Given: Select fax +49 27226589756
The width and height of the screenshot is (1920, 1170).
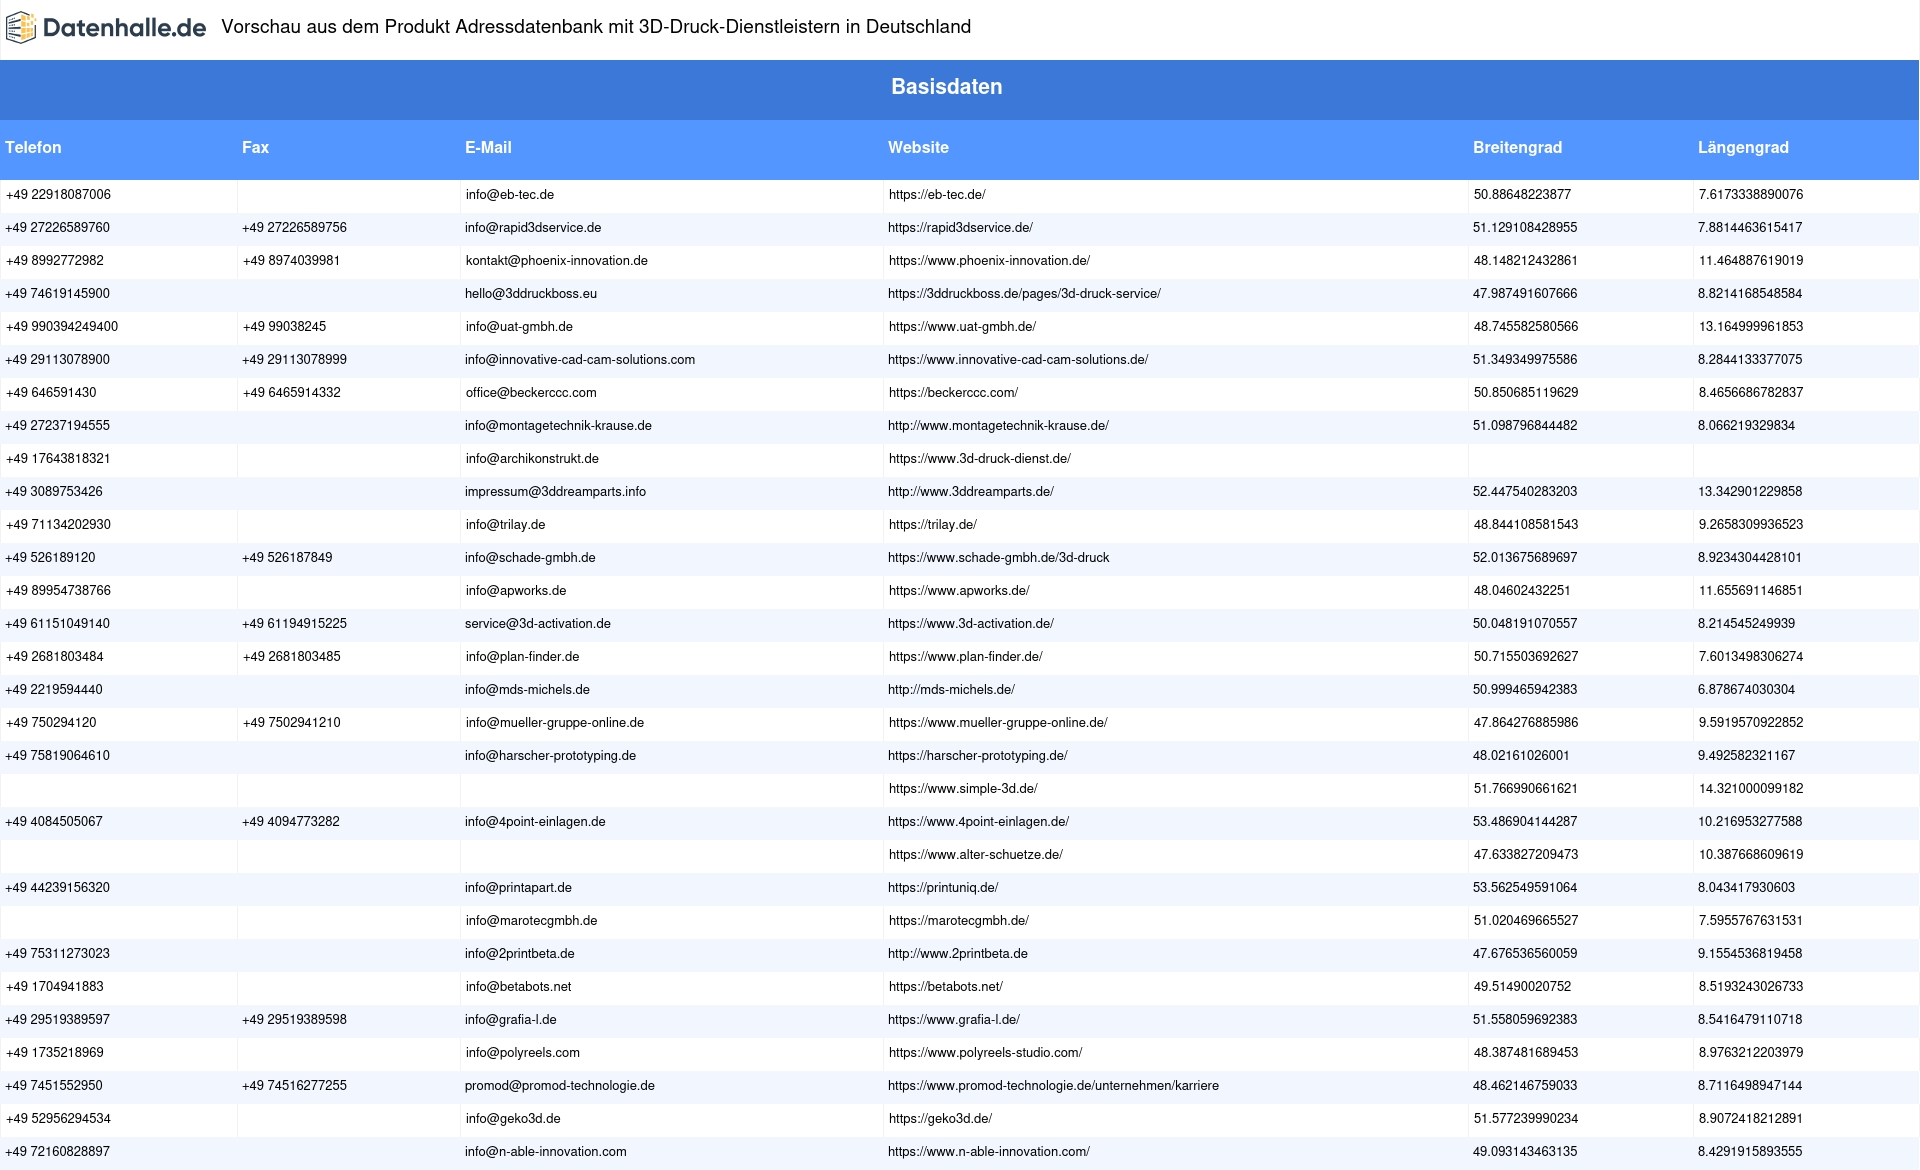Looking at the screenshot, I should point(294,228).
